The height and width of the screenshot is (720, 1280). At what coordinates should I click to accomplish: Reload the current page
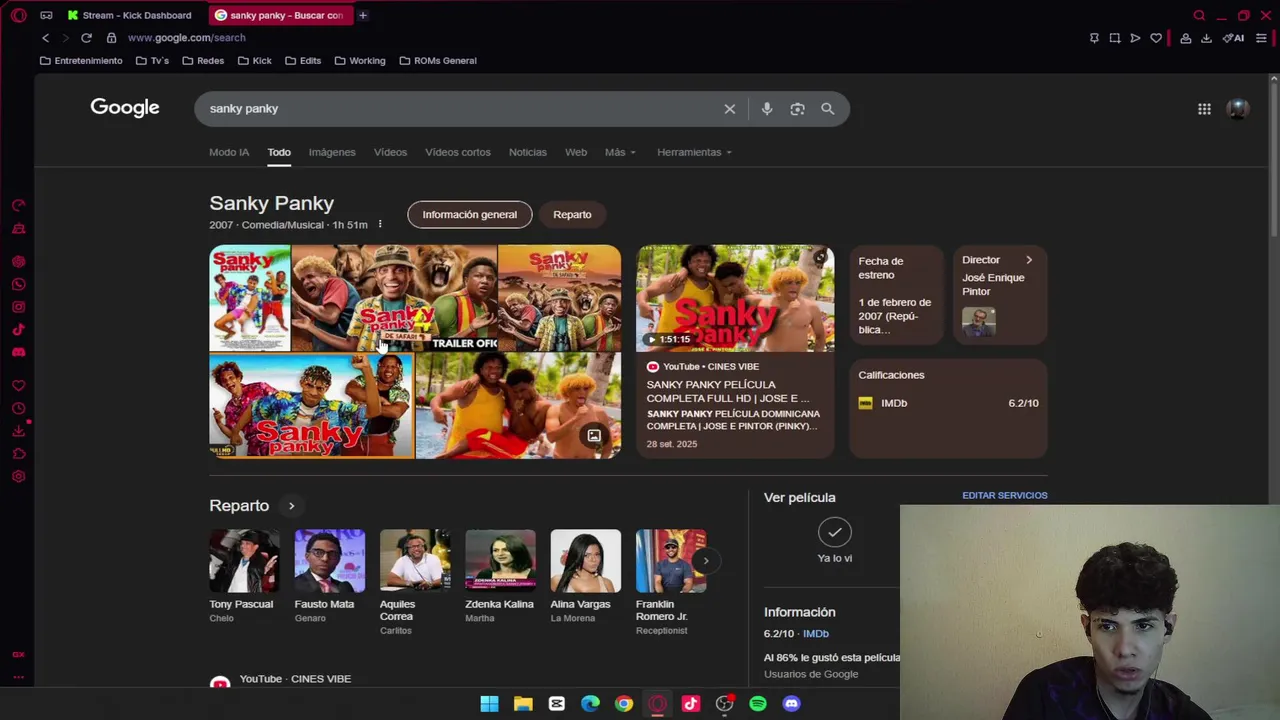pos(86,38)
